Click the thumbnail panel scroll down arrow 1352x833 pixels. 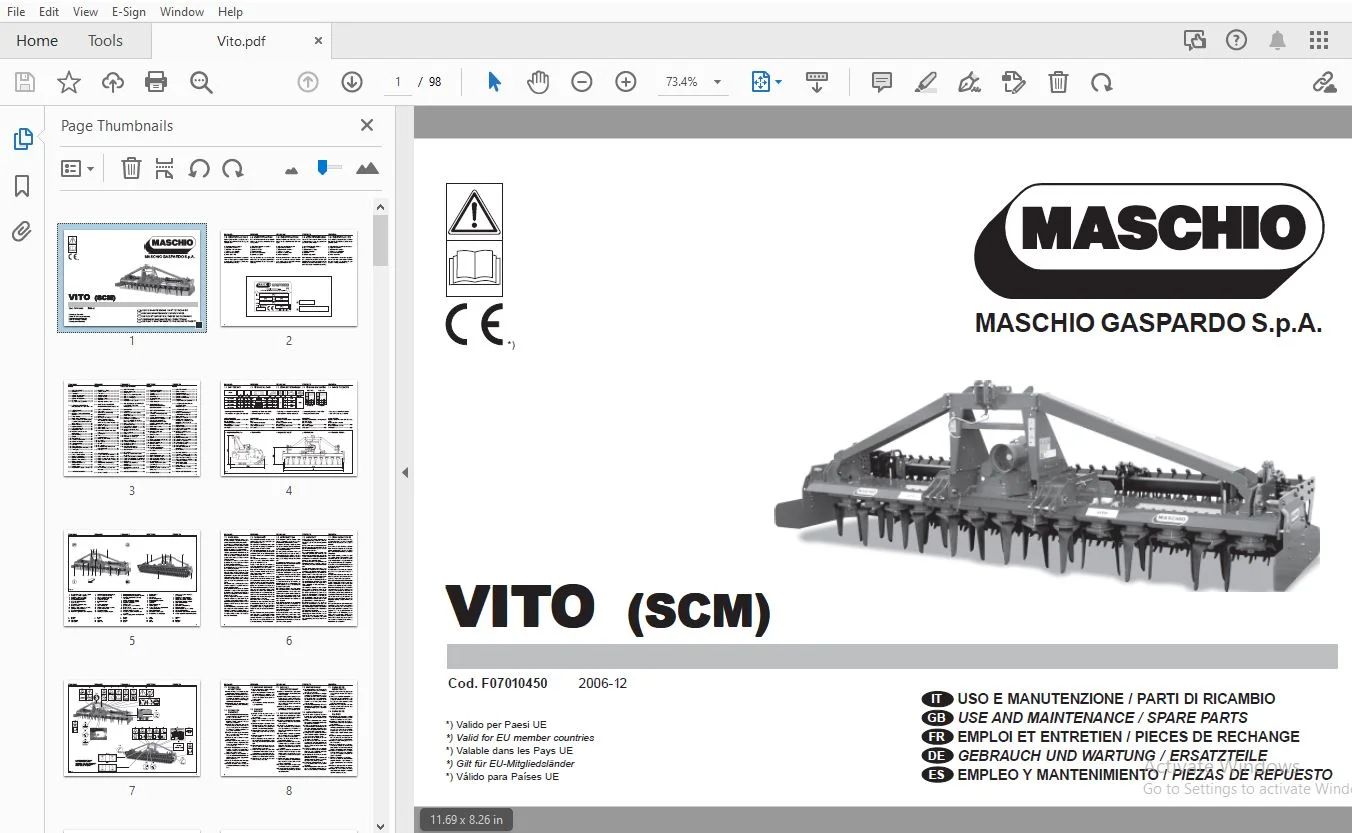pos(380,826)
